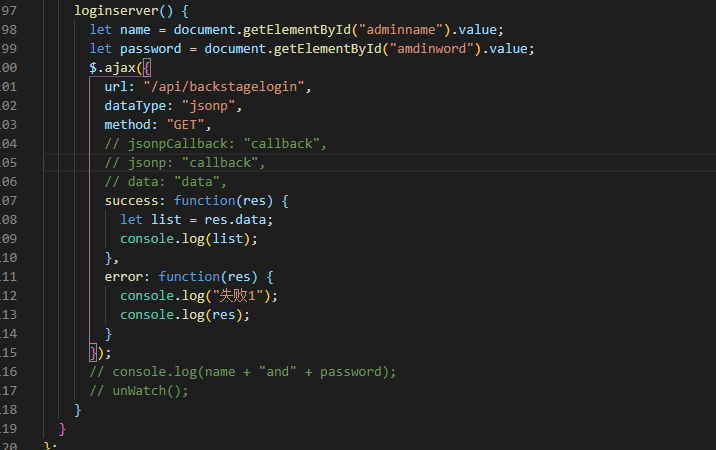Click the 'method' property key
Image resolution: width=716 pixels, height=450 pixels.
pos(127,125)
